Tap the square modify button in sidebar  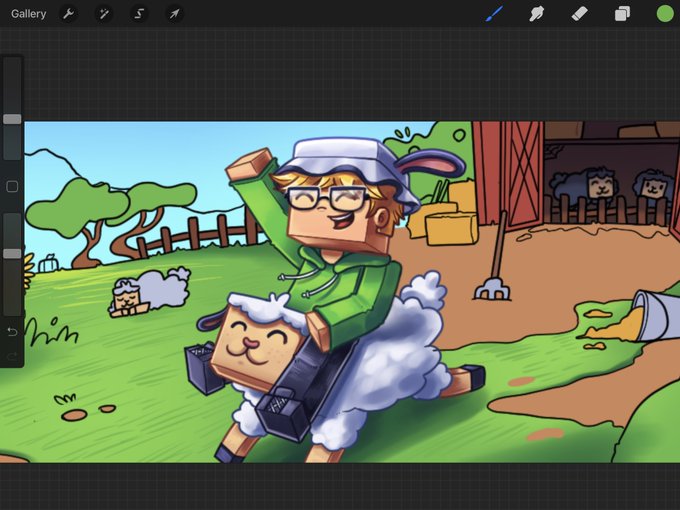pyautogui.click(x=12, y=186)
